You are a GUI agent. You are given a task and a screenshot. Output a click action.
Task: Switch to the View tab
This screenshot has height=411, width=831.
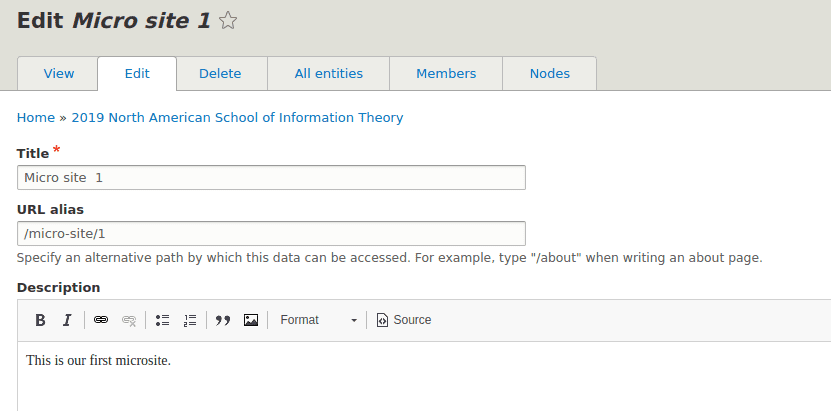(x=58, y=74)
